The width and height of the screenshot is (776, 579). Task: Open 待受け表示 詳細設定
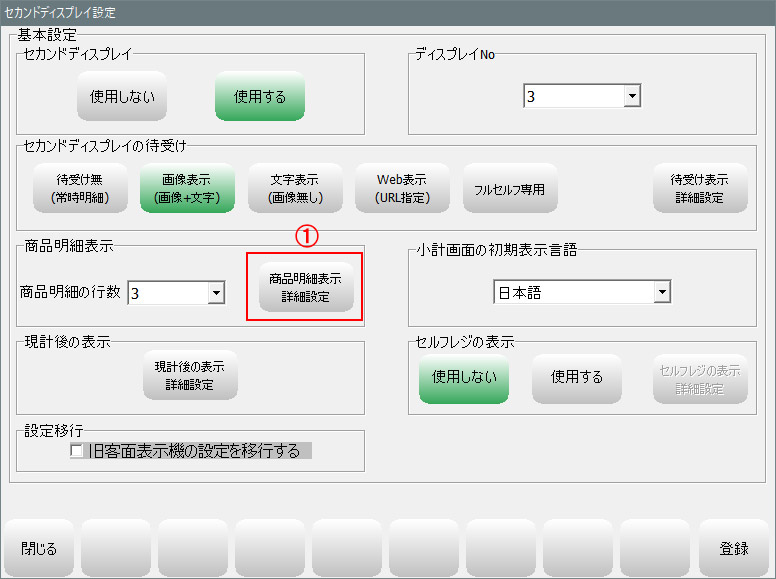(700, 189)
